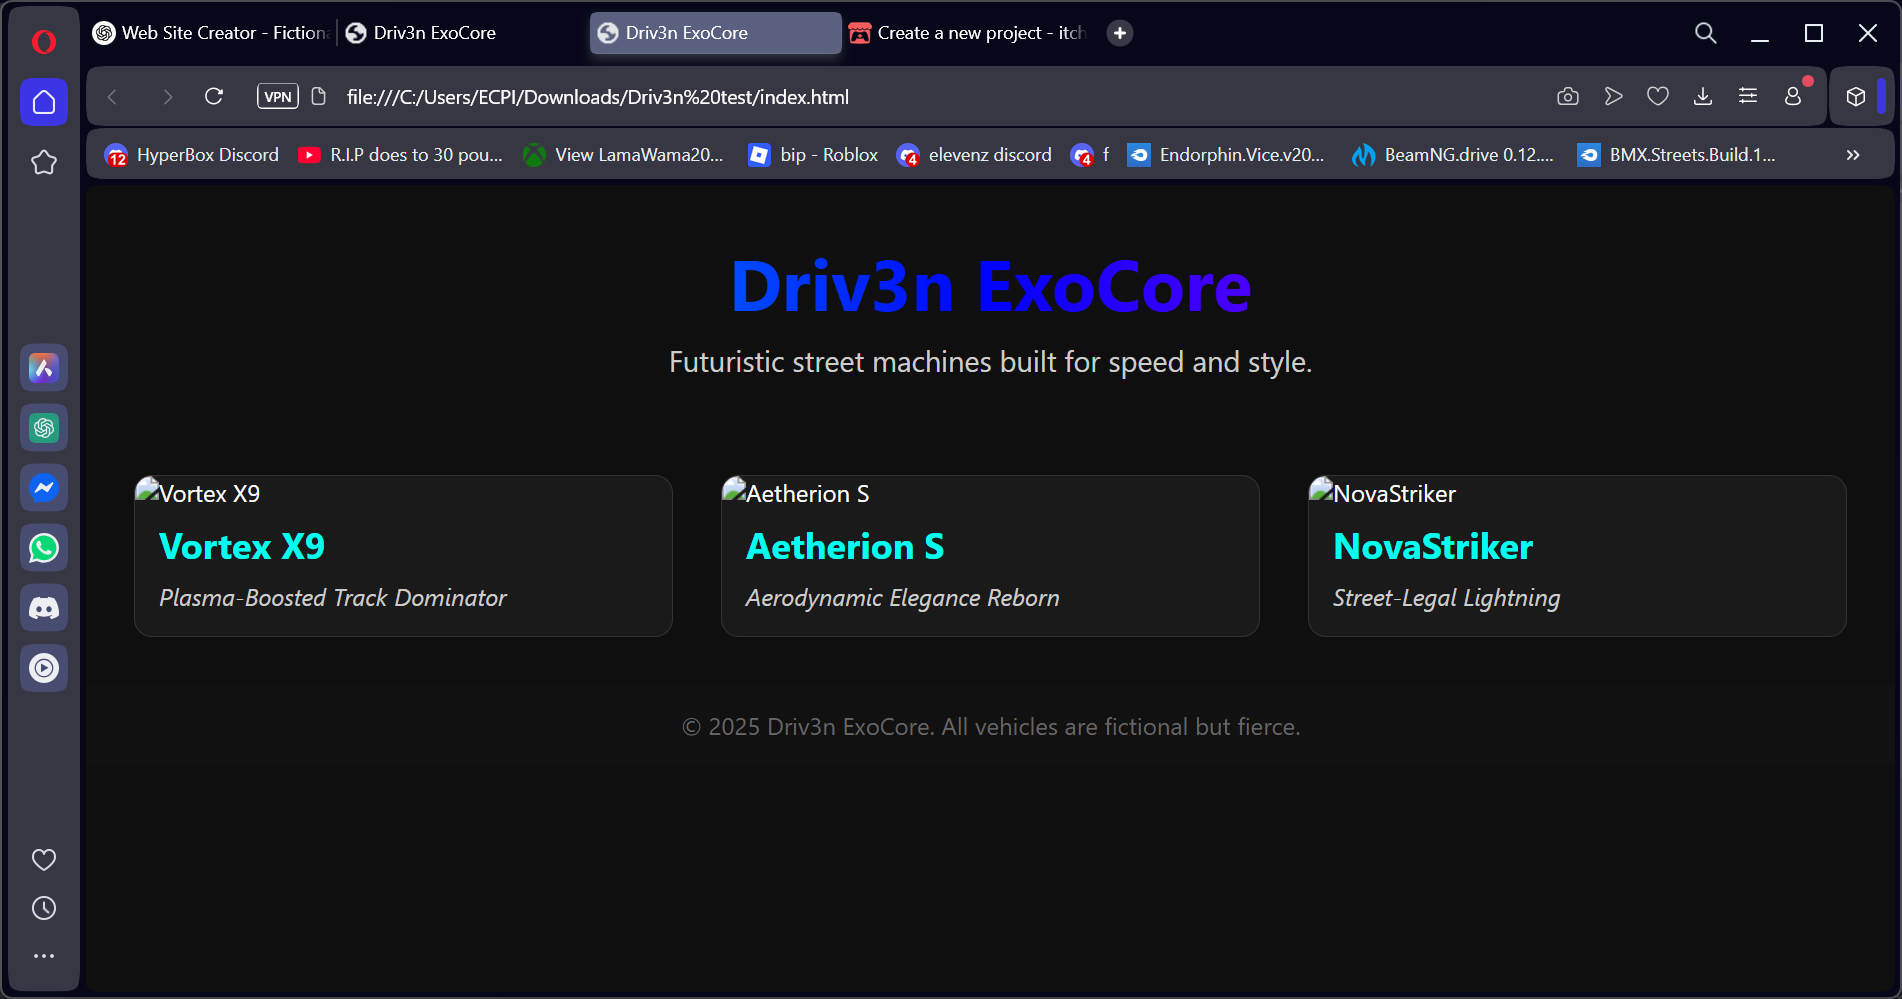Open the sidebar media player icon
This screenshot has height=999, width=1902.
[44, 668]
